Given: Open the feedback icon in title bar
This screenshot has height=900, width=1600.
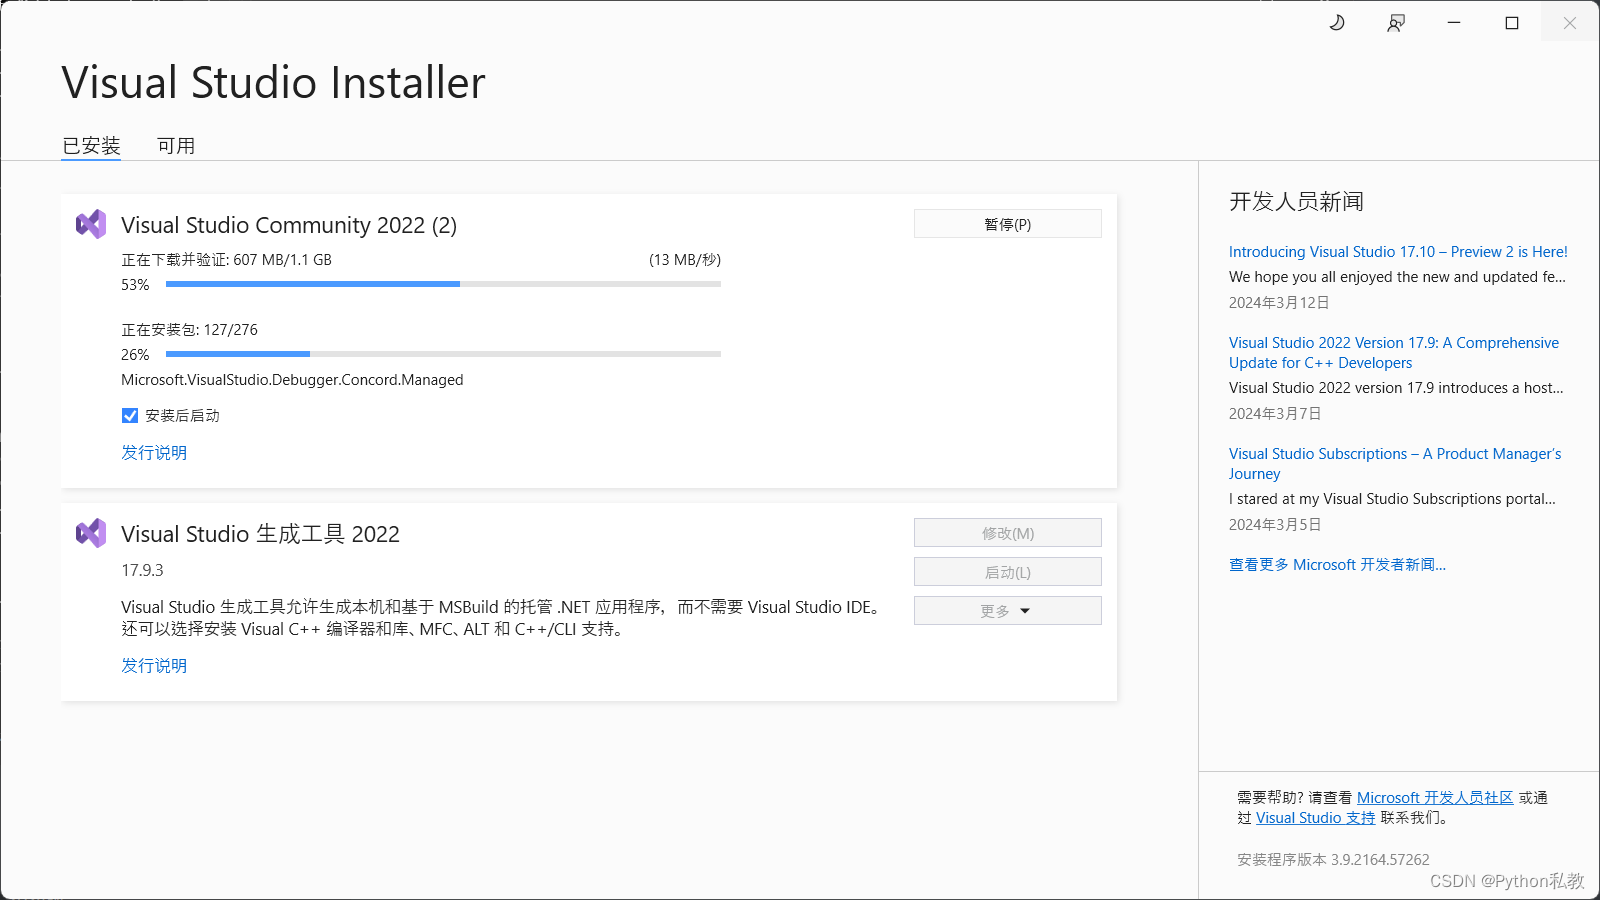Looking at the screenshot, I should tap(1396, 23).
